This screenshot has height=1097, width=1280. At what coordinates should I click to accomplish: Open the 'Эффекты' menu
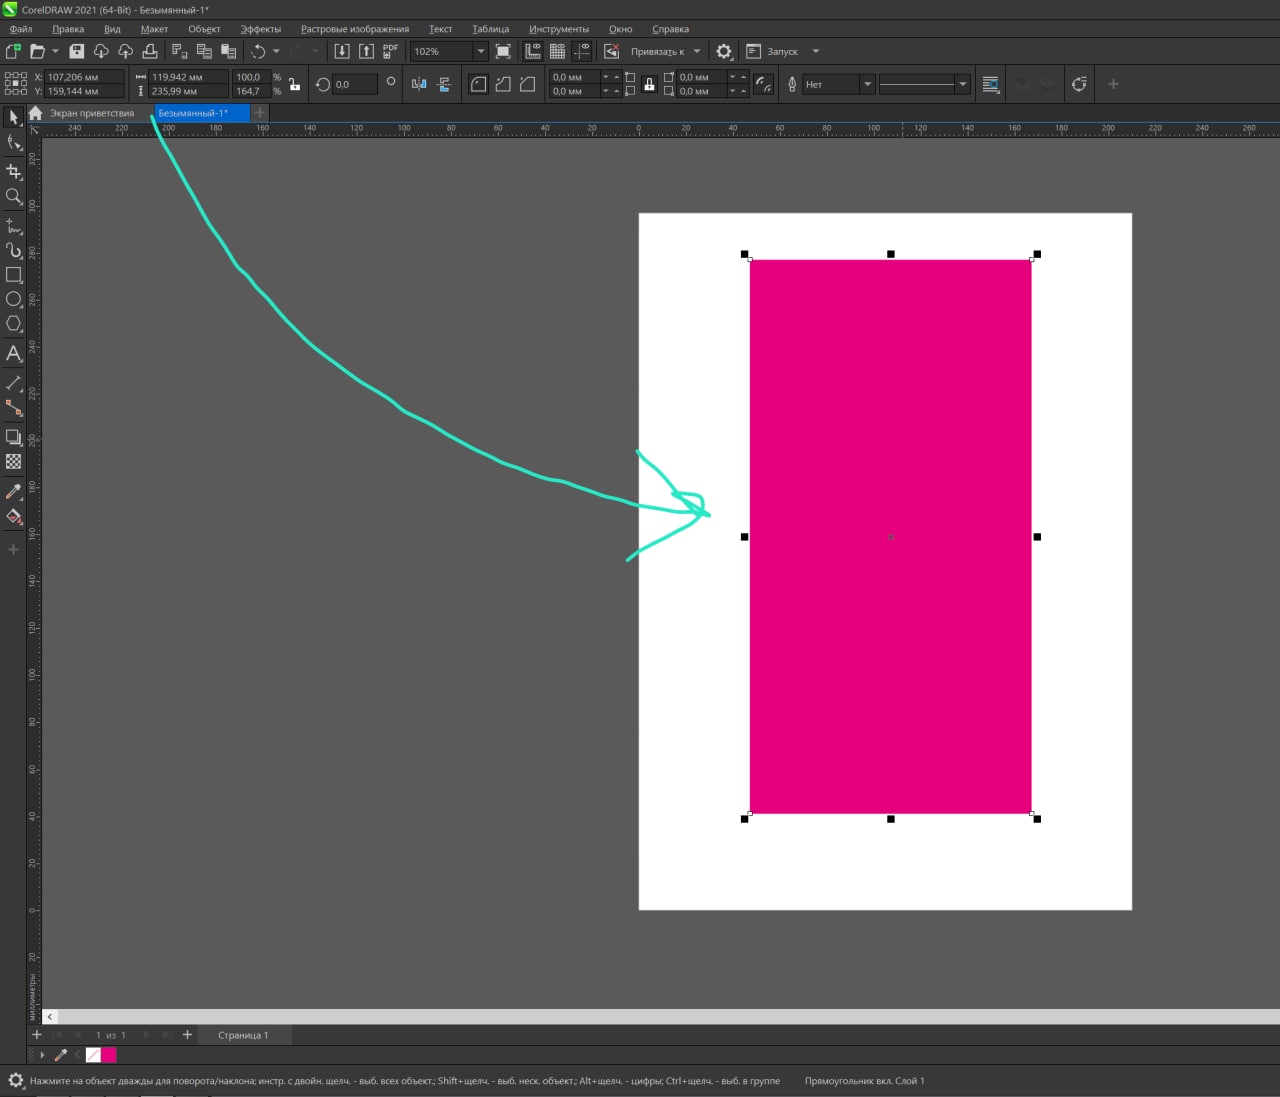point(260,29)
